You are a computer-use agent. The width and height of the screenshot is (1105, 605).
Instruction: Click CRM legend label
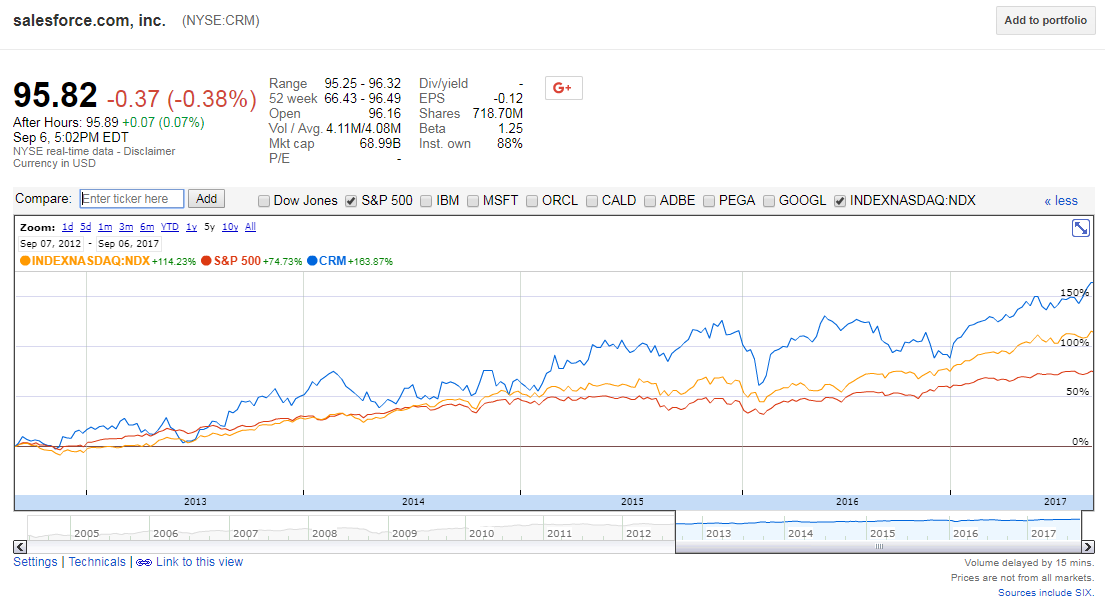pyautogui.click(x=333, y=261)
